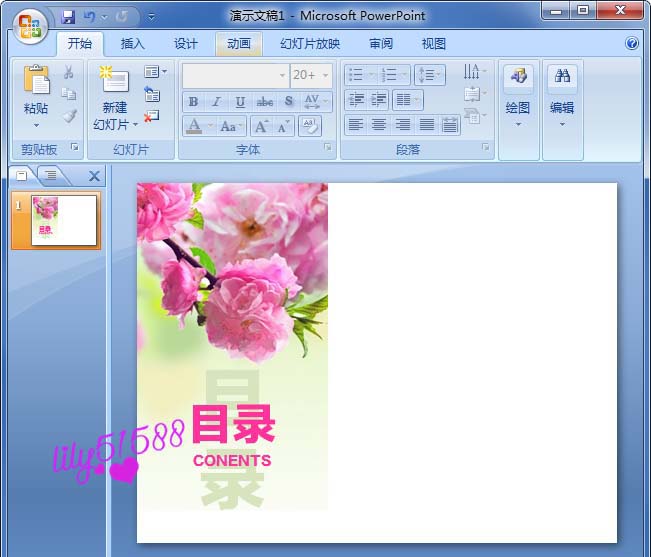
Task: Select slide 1 thumbnail in panel
Action: pos(56,220)
